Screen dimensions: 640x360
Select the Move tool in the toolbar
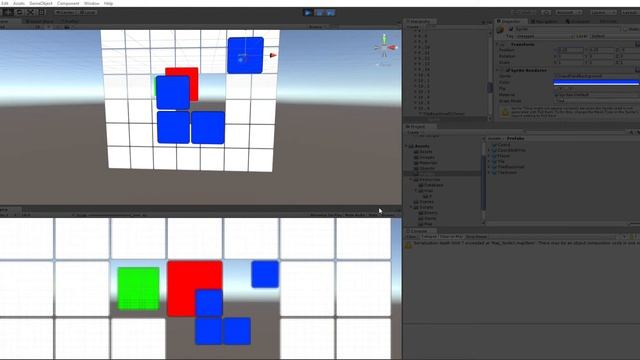8,12
